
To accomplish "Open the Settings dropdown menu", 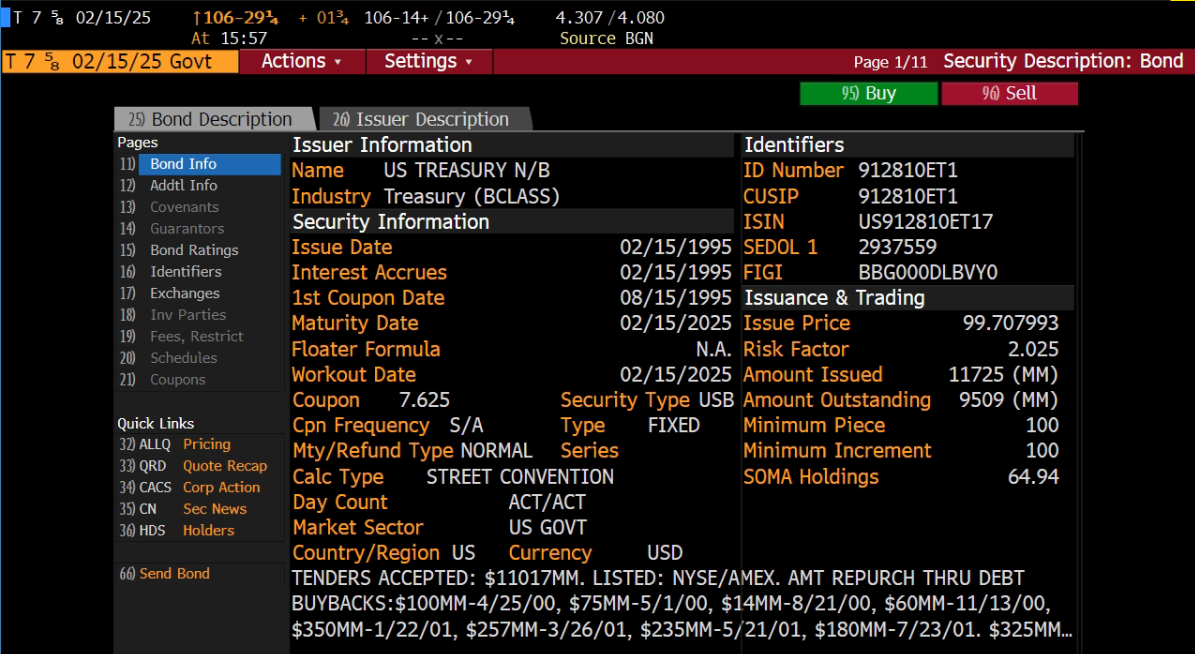I will (x=428, y=62).
